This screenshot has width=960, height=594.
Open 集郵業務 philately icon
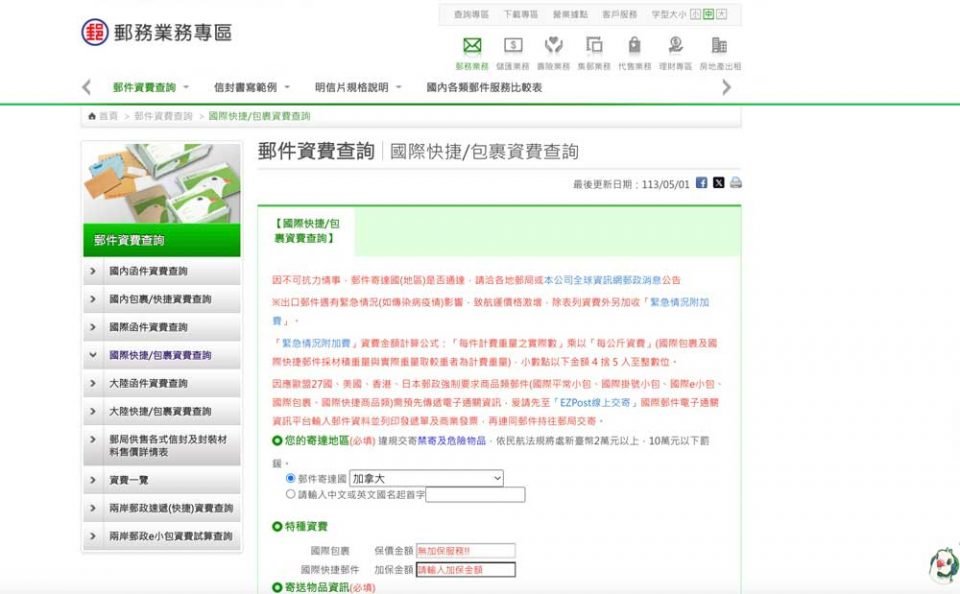pos(595,47)
